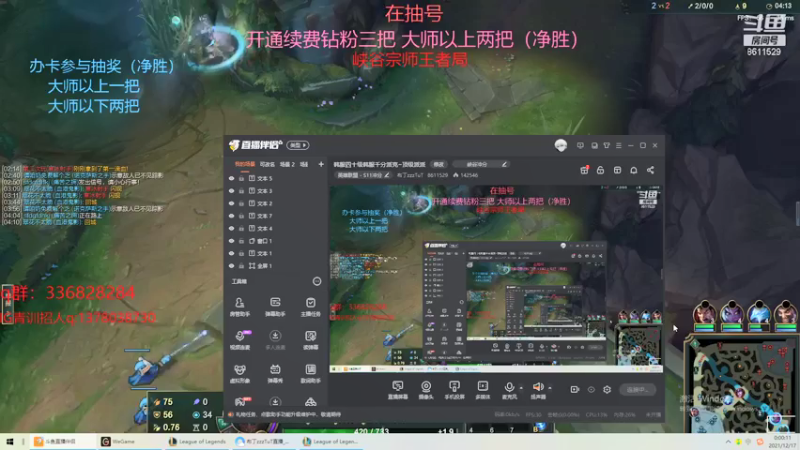The image size is (800, 450).
Task: Click the streaming status button at bottom right
Action: 637,390
